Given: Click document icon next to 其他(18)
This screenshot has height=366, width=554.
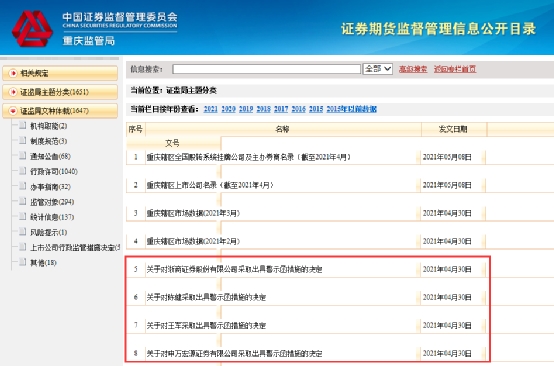Looking at the screenshot, I should point(23,262).
